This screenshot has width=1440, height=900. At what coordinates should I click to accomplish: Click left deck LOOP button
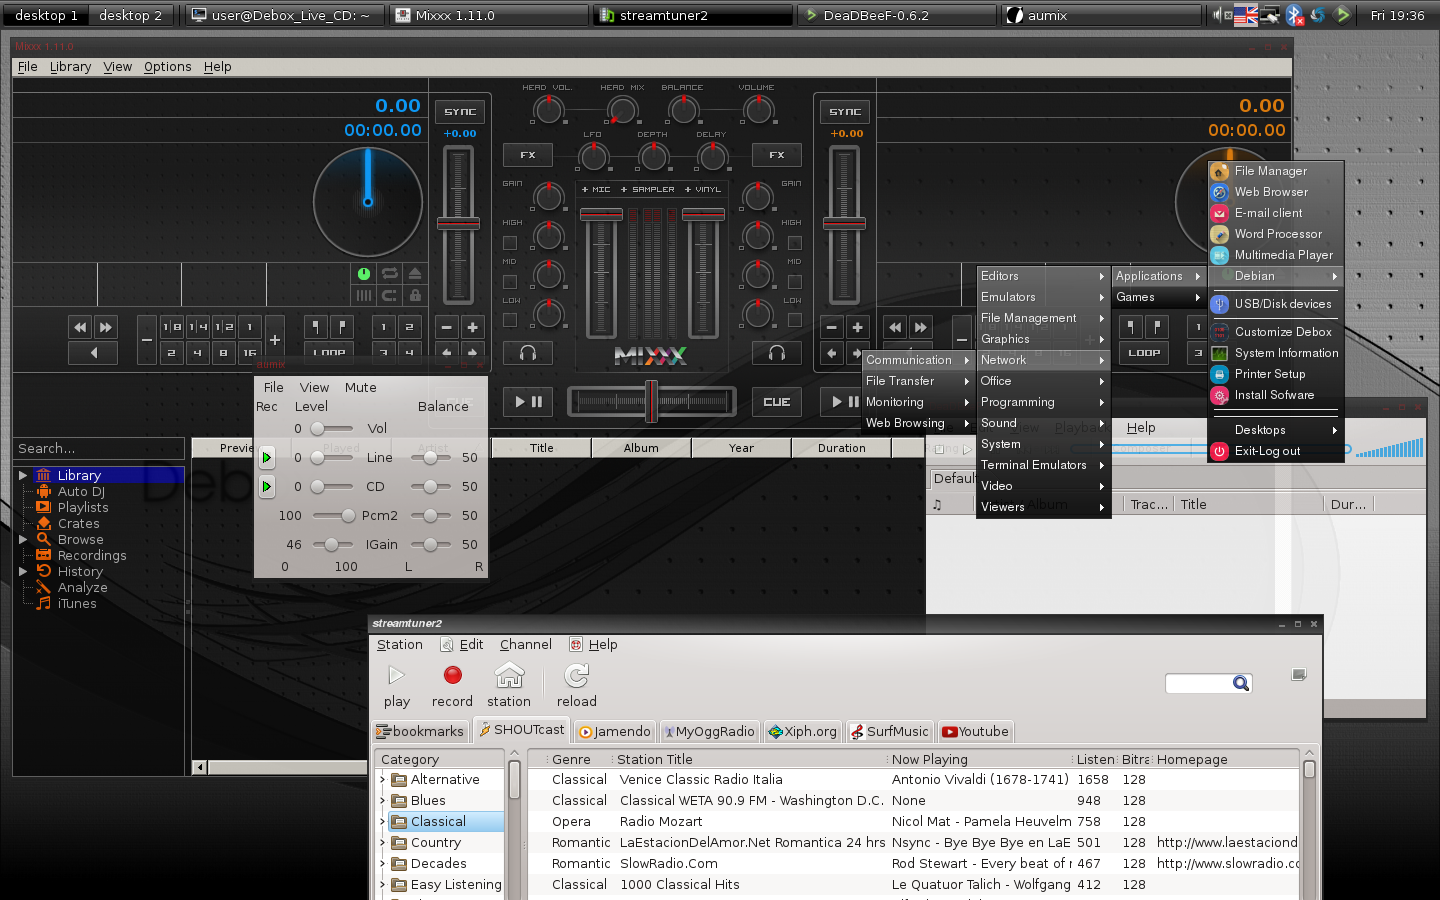328,353
